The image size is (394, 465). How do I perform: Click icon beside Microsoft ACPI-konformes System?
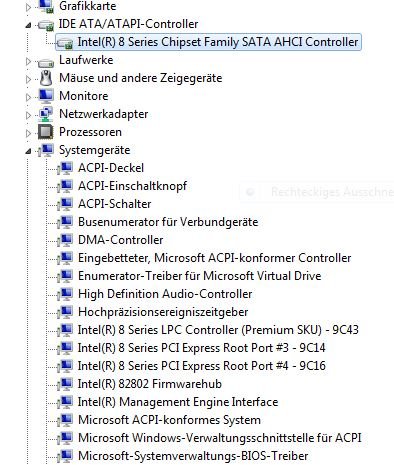(x=65, y=420)
